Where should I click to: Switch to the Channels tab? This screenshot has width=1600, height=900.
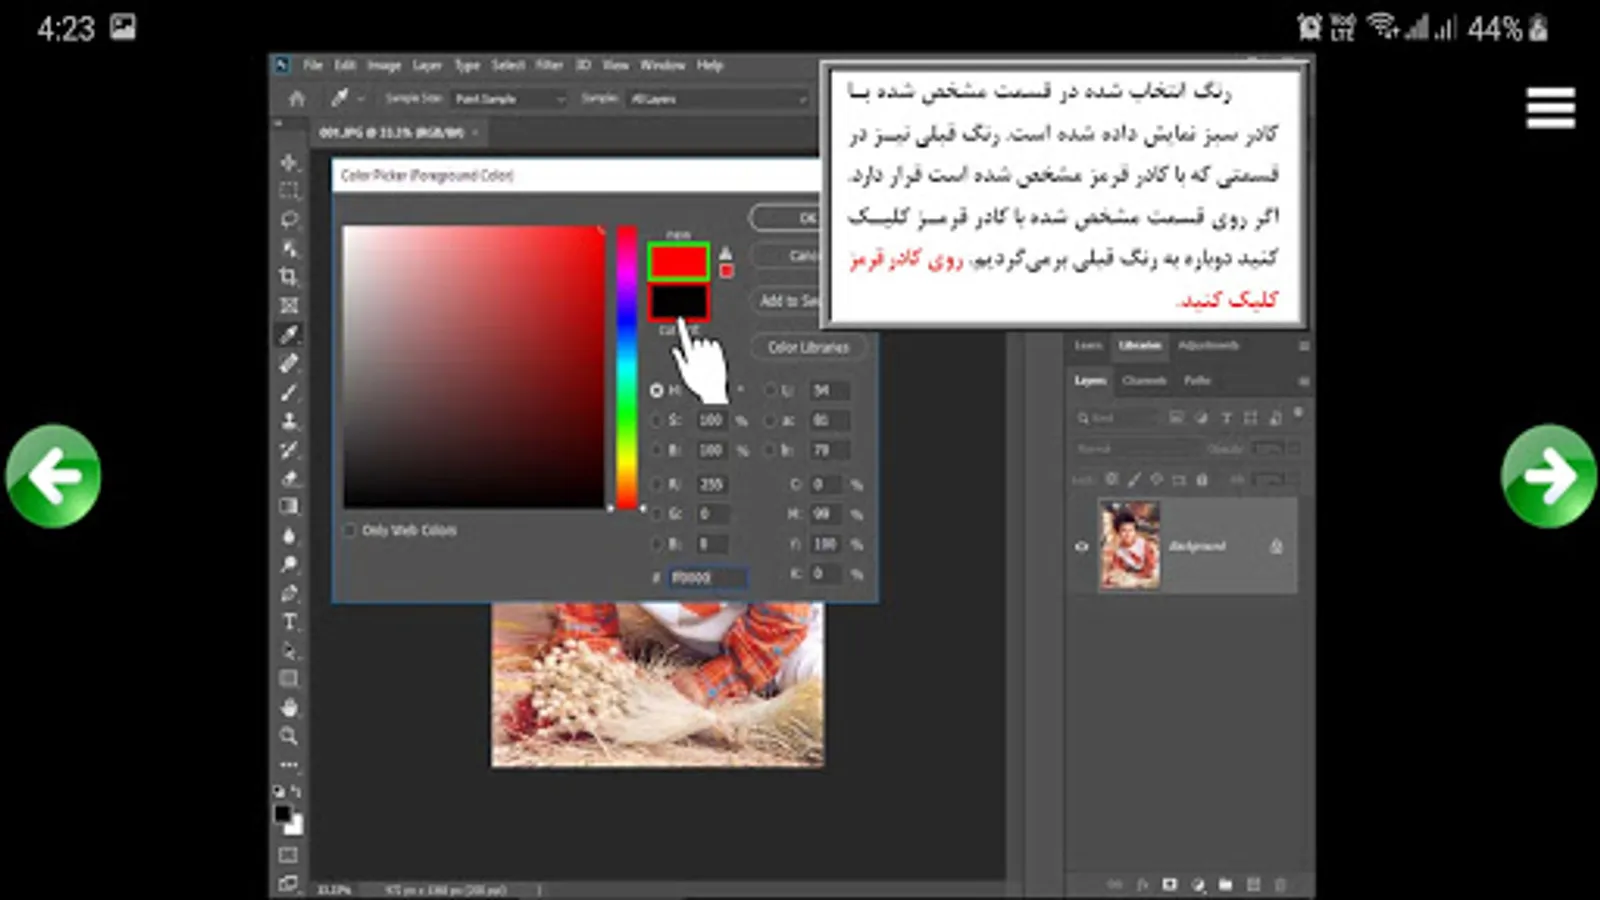click(1144, 381)
